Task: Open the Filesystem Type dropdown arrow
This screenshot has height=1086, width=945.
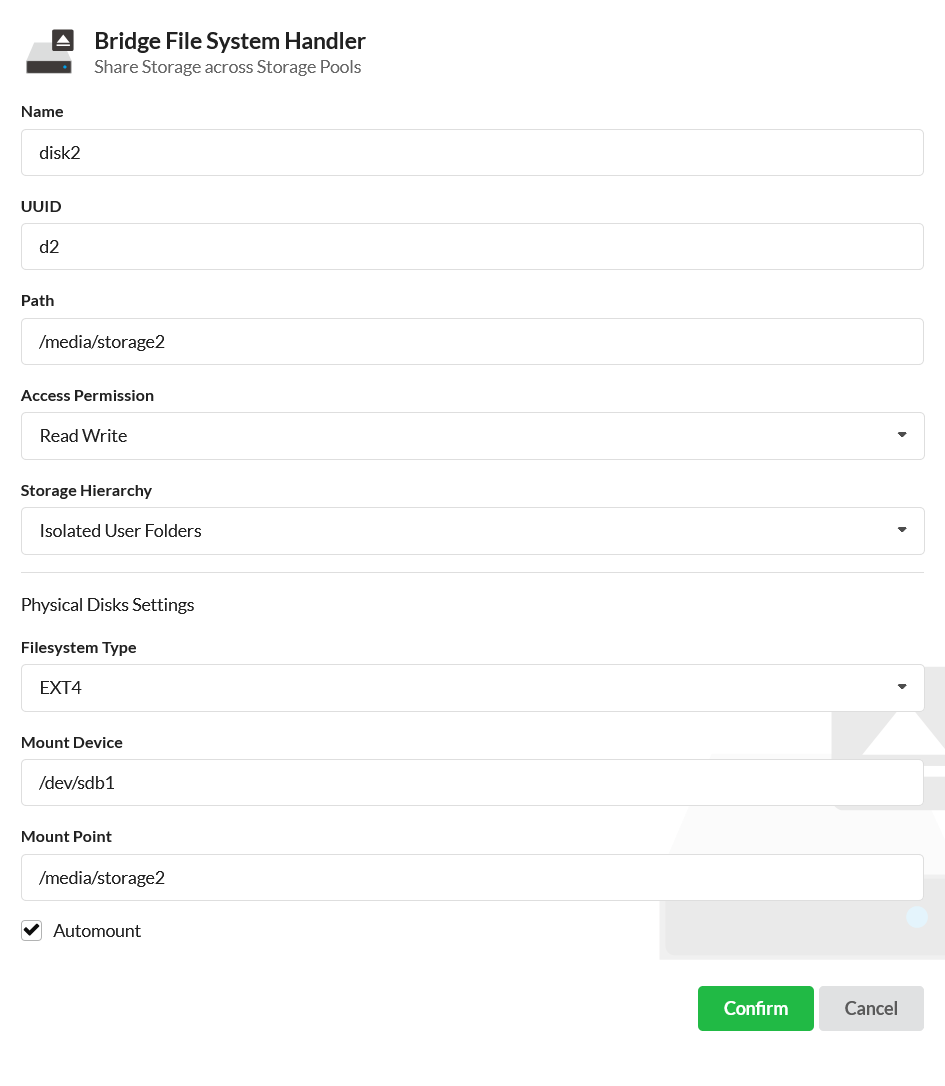Action: pyautogui.click(x=901, y=687)
